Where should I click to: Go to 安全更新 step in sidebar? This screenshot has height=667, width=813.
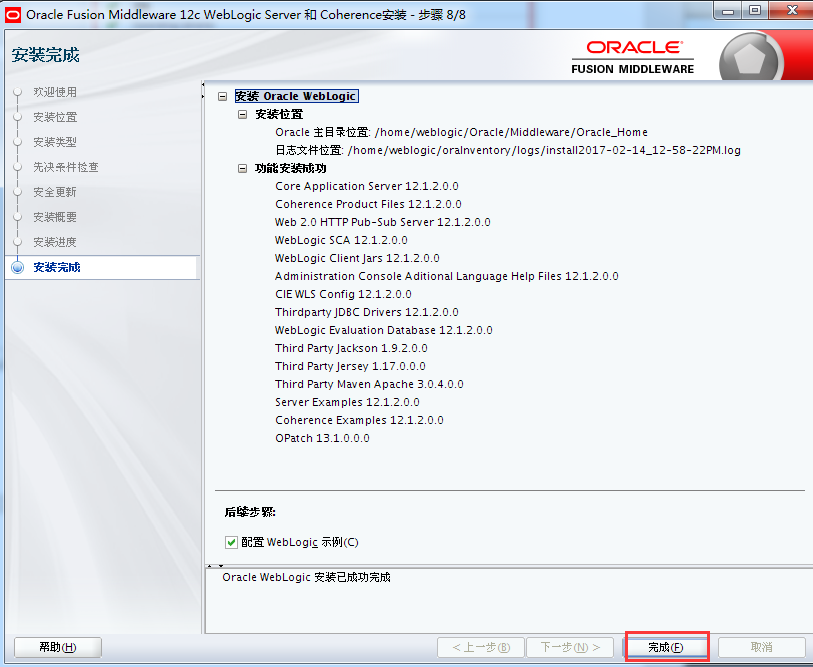pos(55,192)
